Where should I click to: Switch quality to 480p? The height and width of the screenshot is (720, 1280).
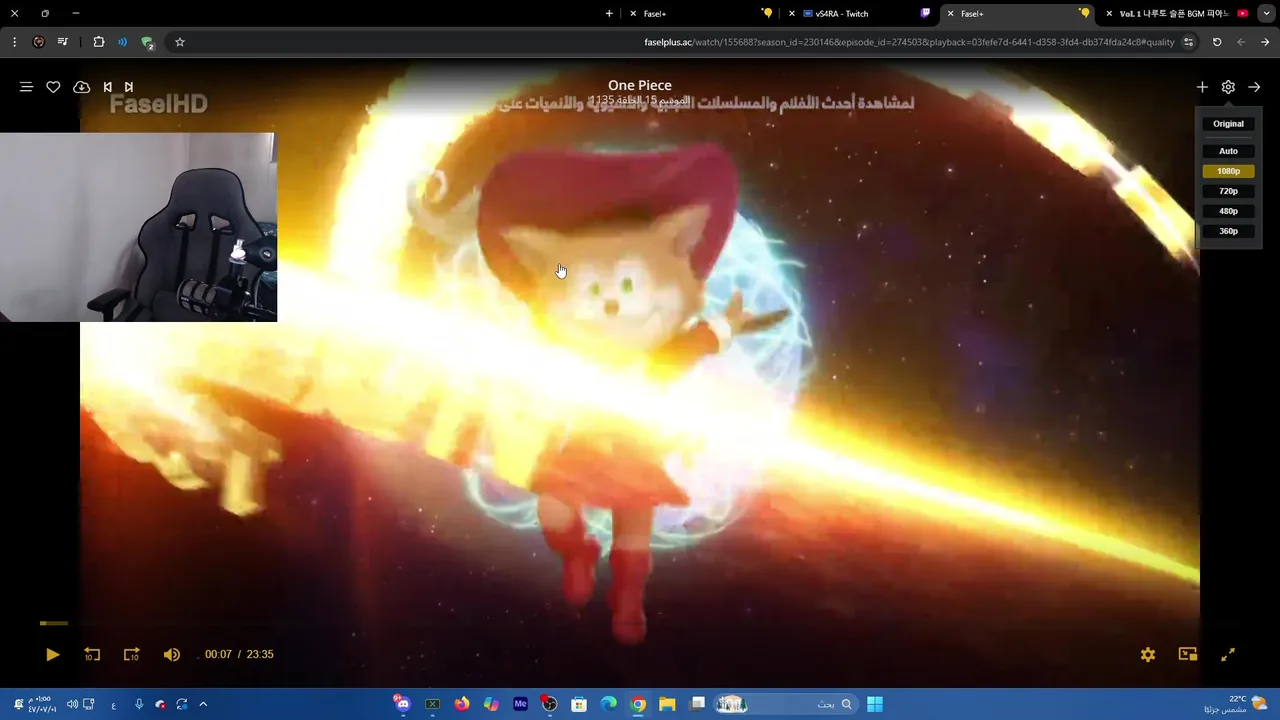pyautogui.click(x=1228, y=211)
